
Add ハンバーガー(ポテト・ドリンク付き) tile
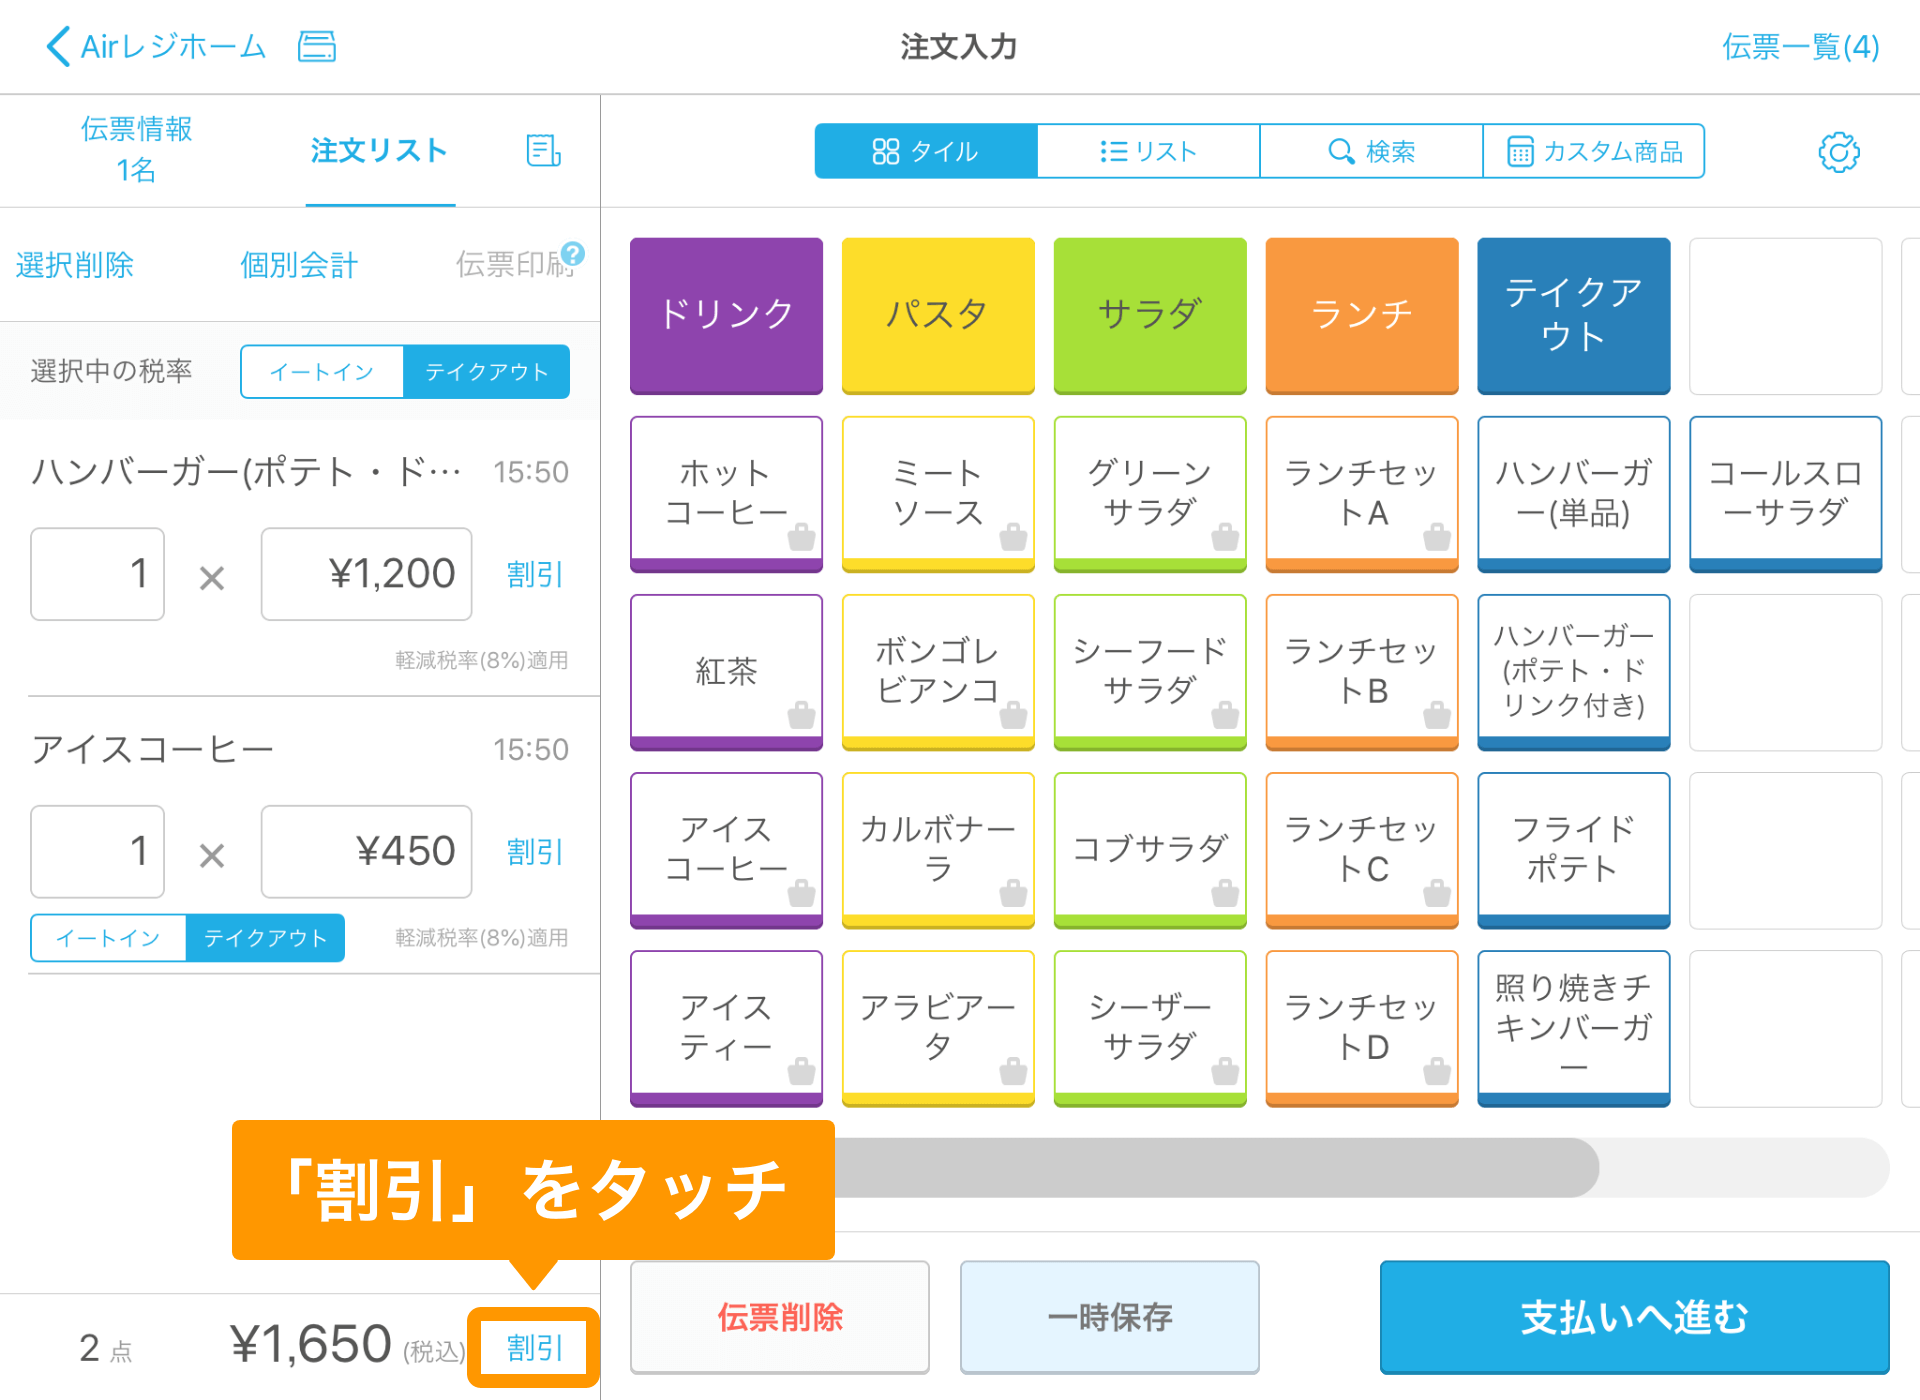pyautogui.click(x=1574, y=672)
